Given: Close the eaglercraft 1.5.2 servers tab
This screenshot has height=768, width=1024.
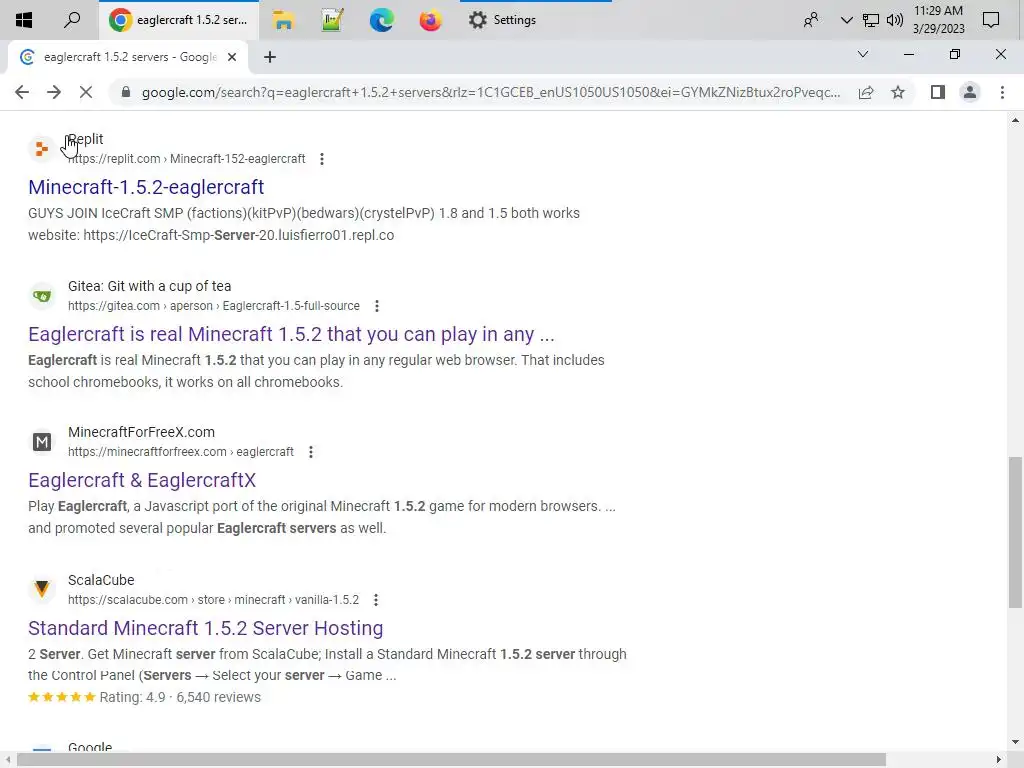Looking at the screenshot, I should [x=232, y=57].
